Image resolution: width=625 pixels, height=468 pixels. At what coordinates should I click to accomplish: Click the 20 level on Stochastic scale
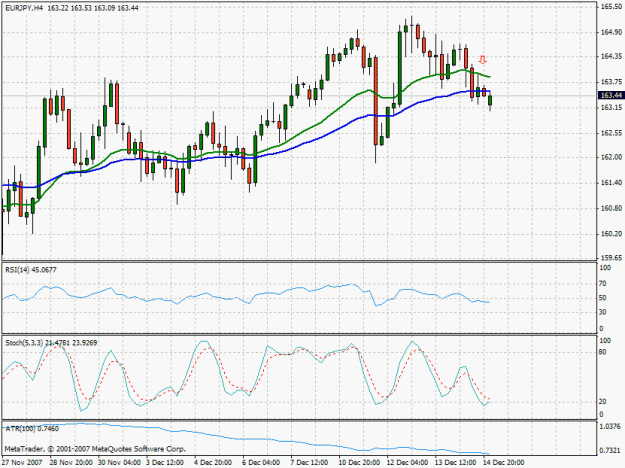(603, 402)
